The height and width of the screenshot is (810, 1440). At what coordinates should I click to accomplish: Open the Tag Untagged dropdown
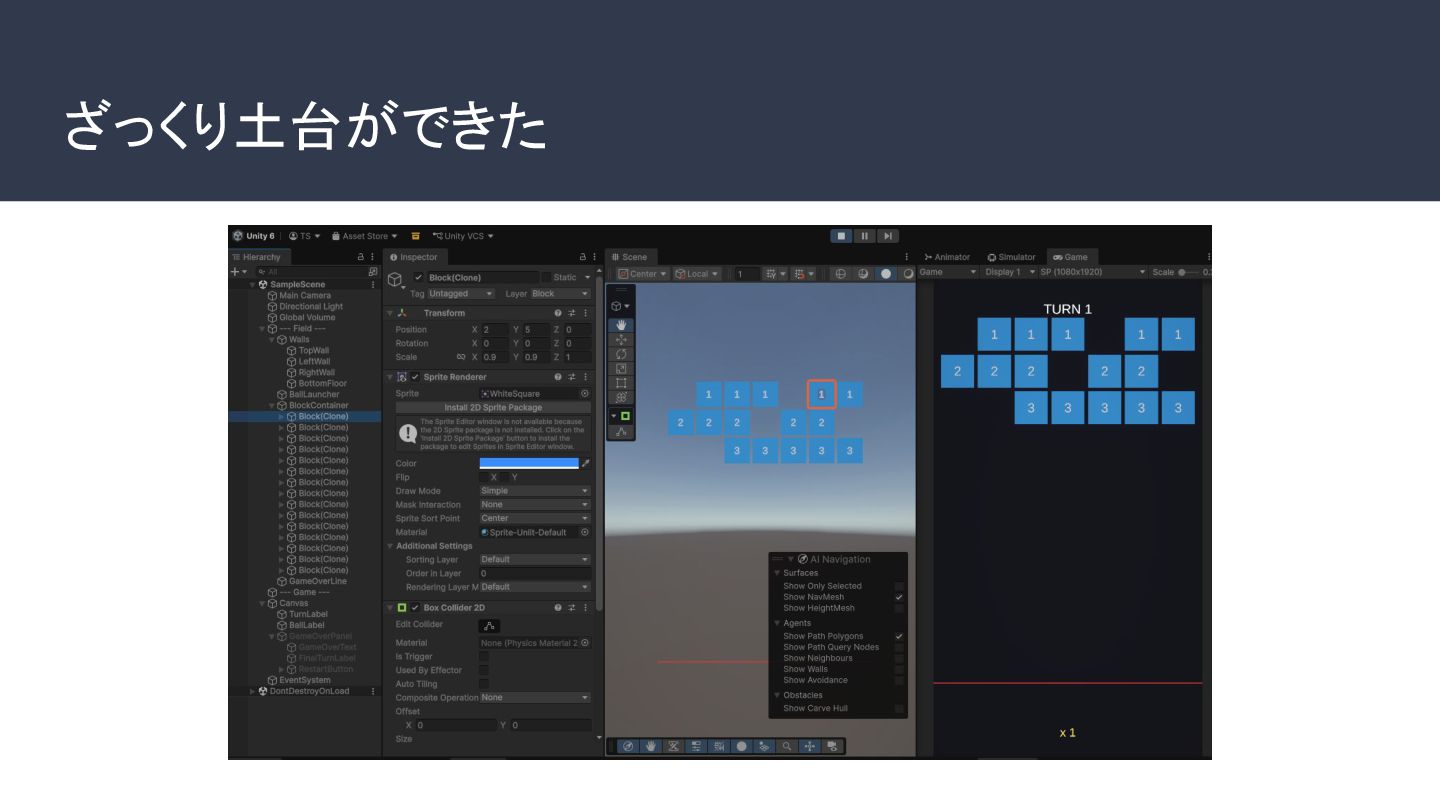tap(461, 294)
